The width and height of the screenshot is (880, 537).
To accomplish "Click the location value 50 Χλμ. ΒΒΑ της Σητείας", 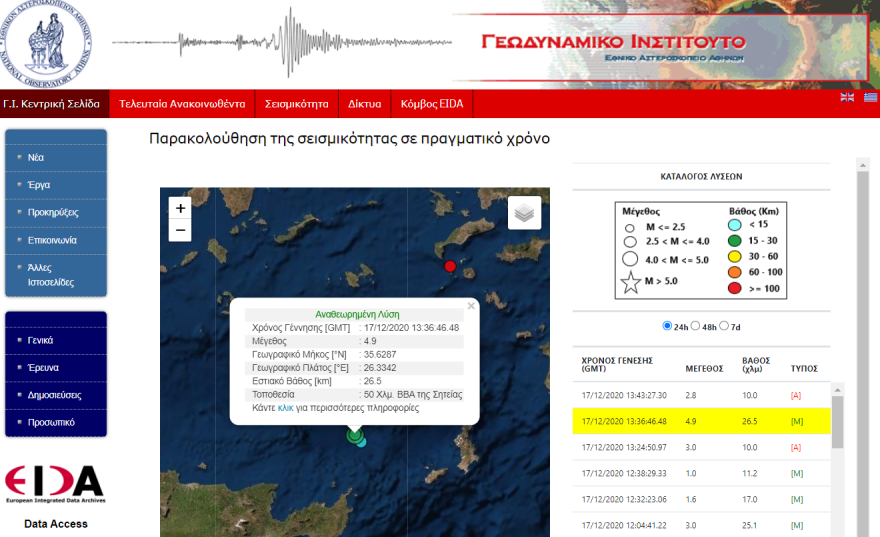I will click(413, 394).
